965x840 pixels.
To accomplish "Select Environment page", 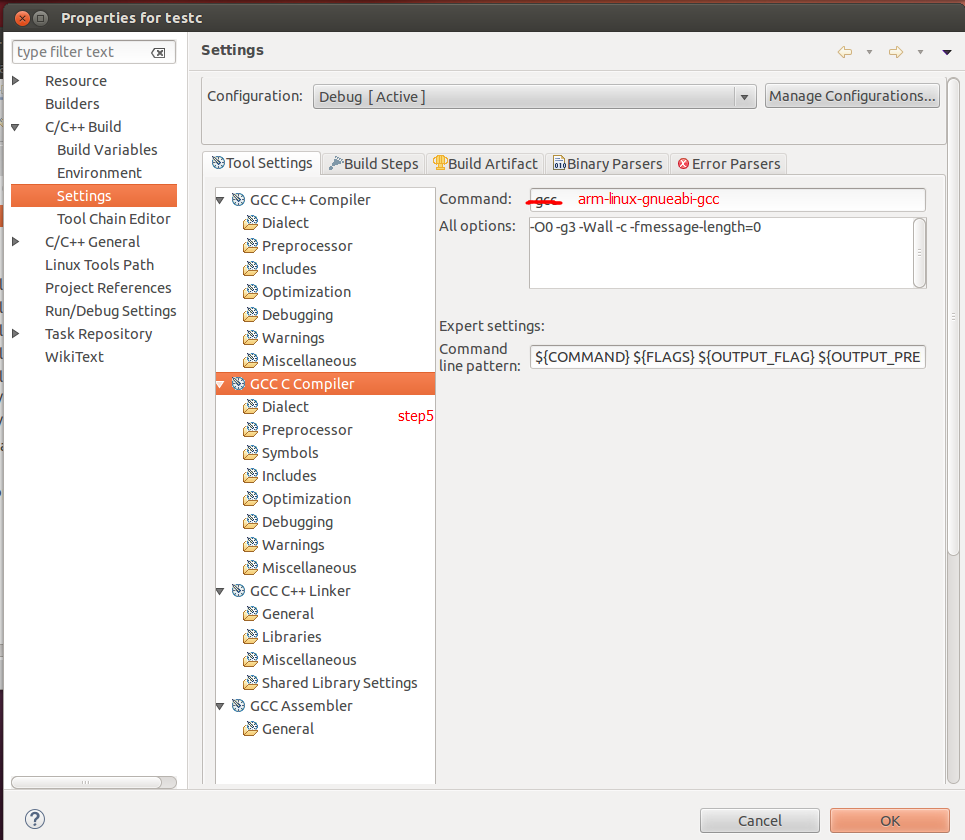I will (x=99, y=173).
